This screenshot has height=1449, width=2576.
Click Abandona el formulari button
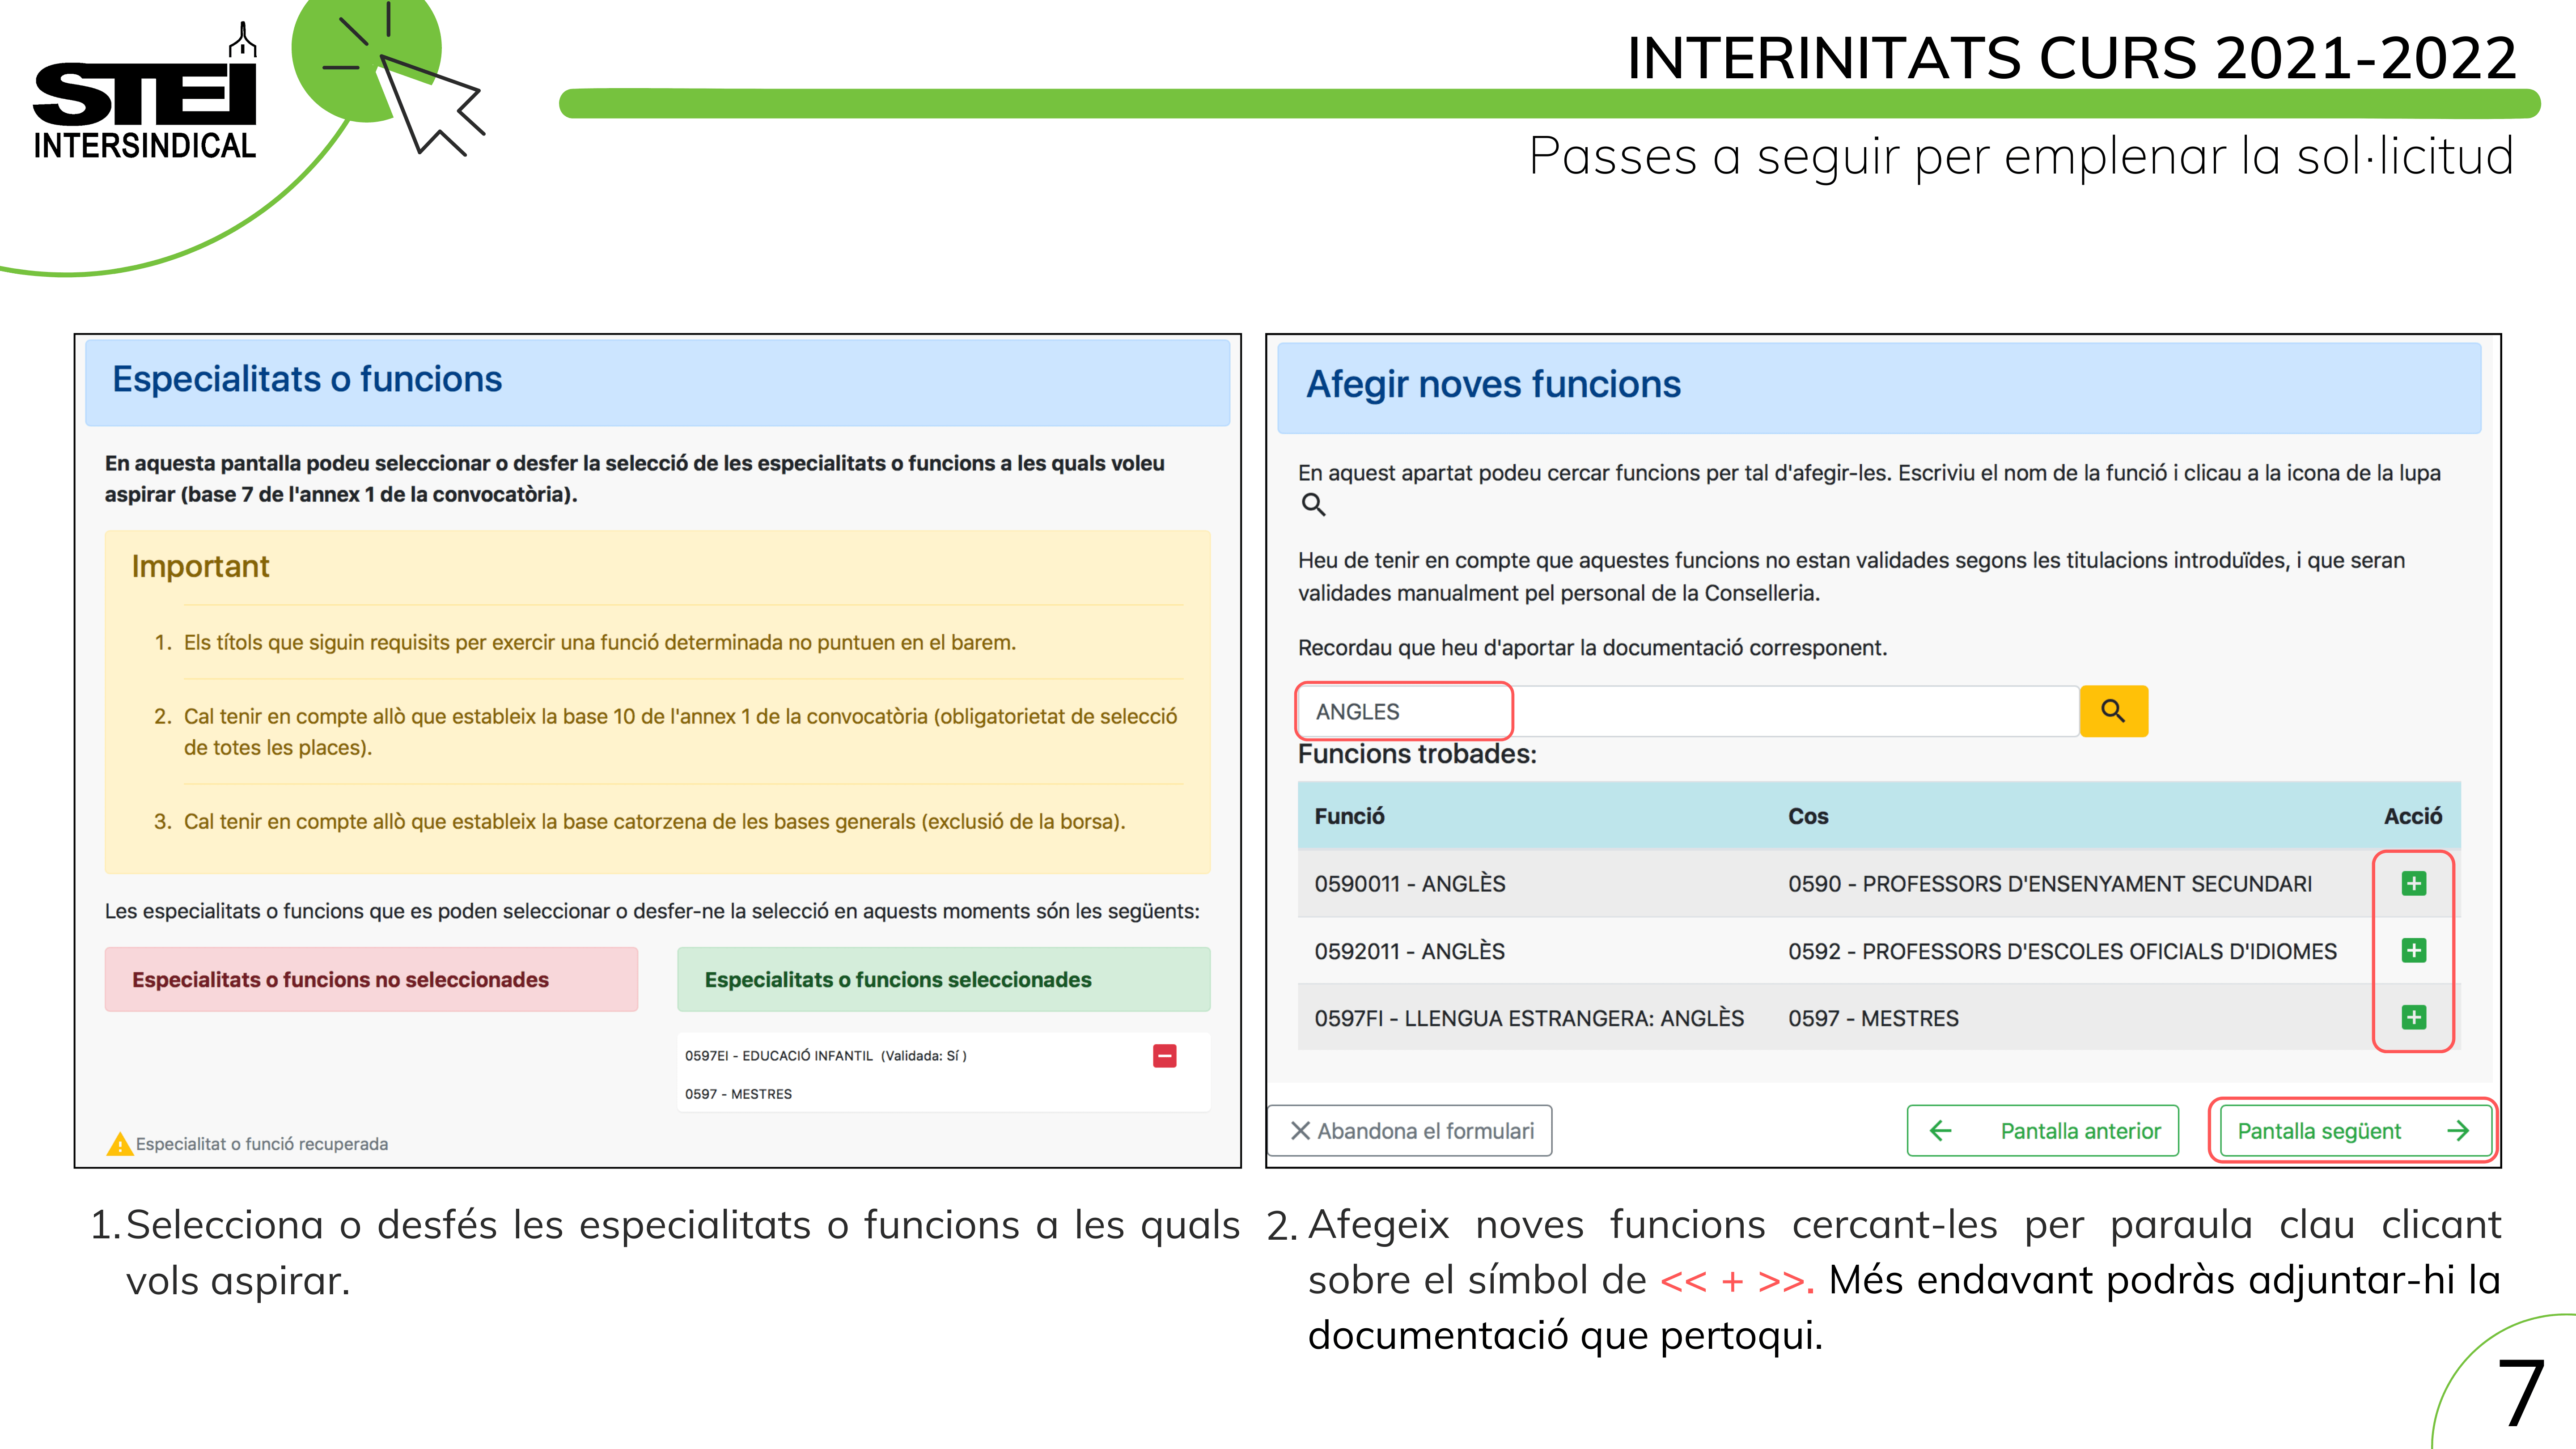1410,1131
